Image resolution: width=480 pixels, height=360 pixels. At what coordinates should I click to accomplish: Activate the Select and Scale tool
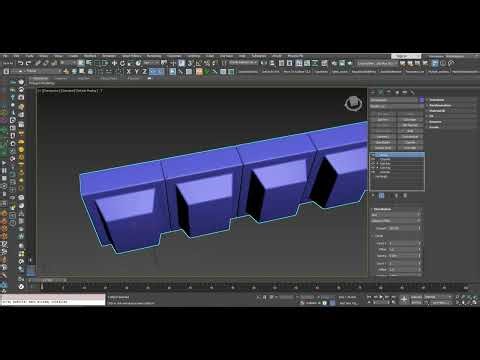tap(130, 63)
